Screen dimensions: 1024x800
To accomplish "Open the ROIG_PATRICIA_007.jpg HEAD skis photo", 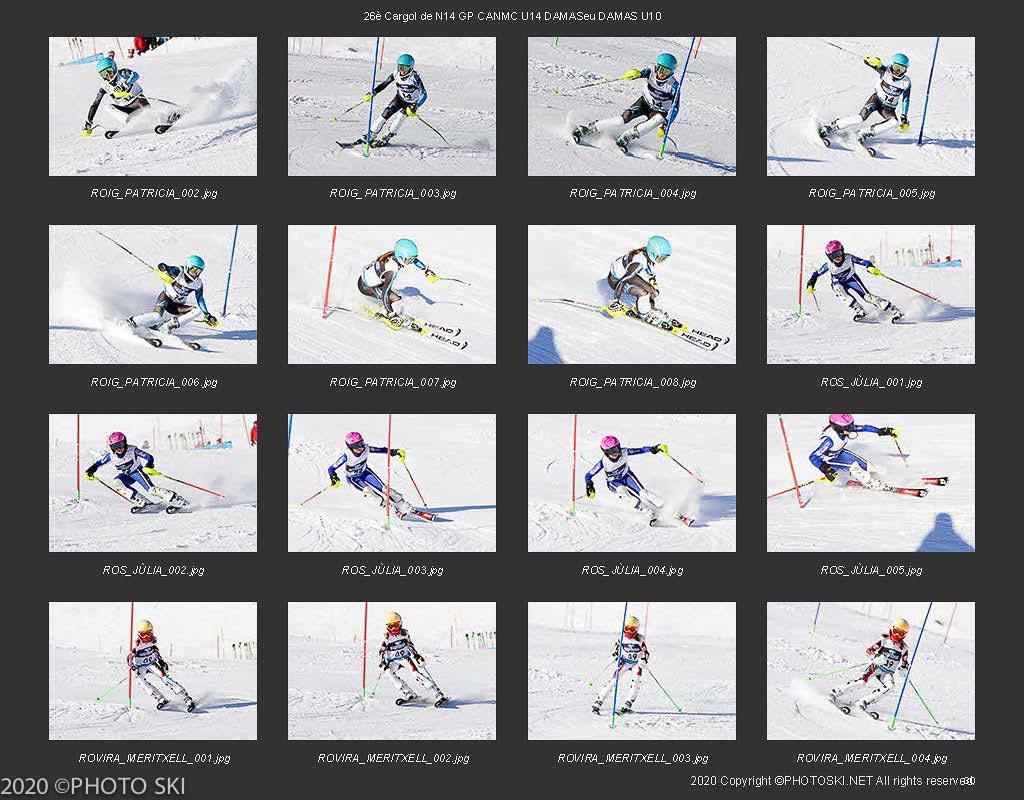I will point(392,295).
